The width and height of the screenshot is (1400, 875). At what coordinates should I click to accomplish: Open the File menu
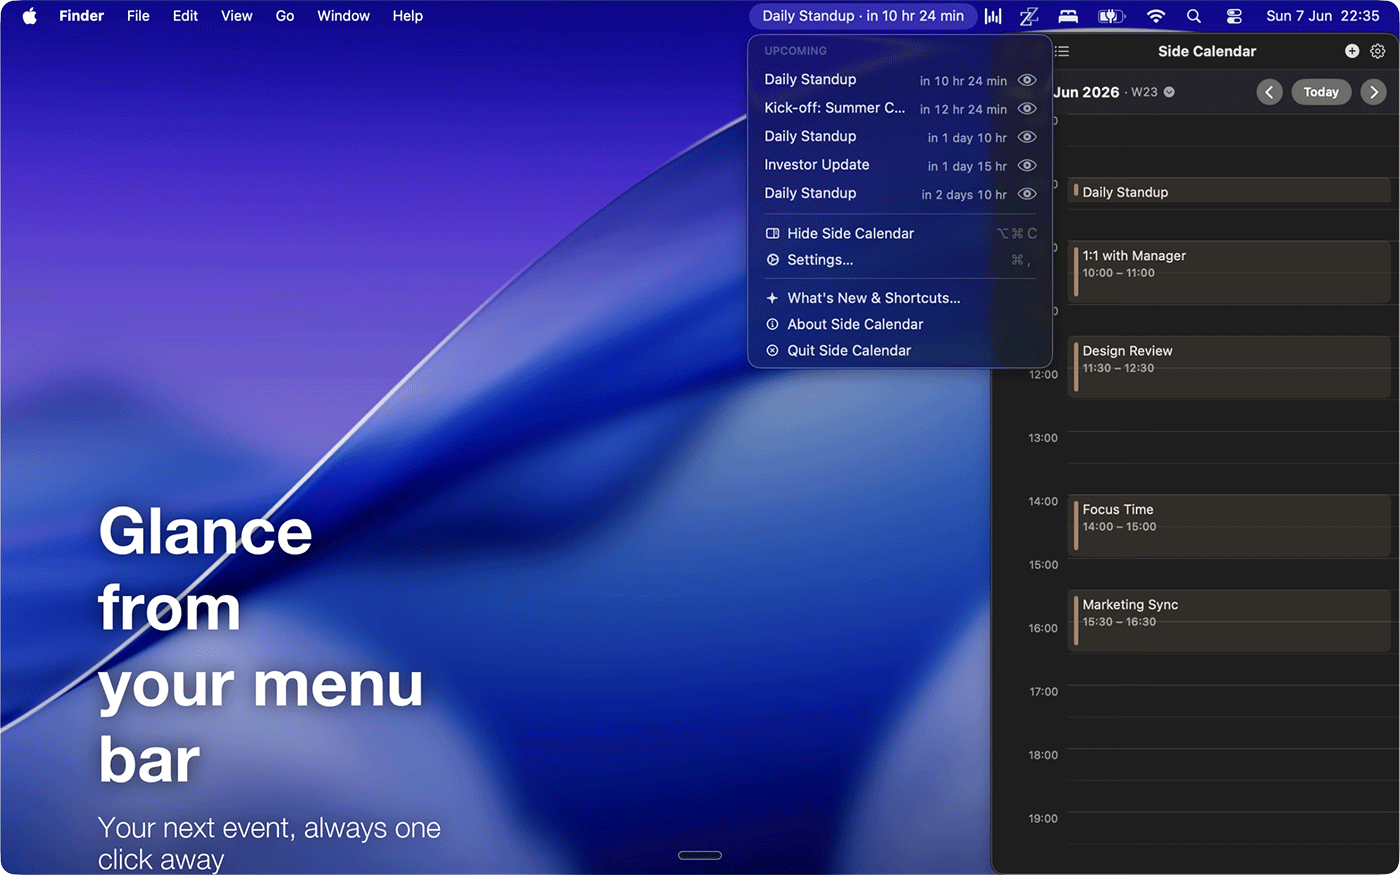coord(138,16)
